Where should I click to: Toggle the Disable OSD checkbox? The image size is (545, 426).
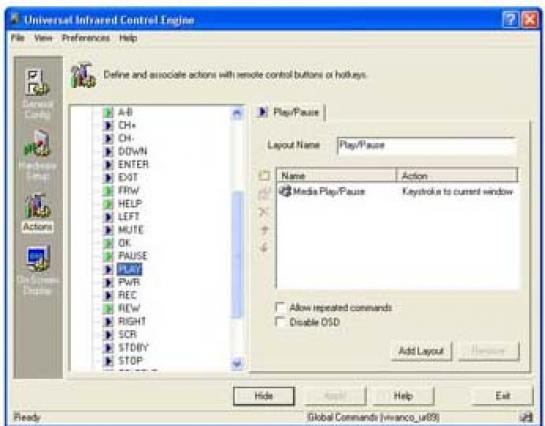pyautogui.click(x=280, y=322)
